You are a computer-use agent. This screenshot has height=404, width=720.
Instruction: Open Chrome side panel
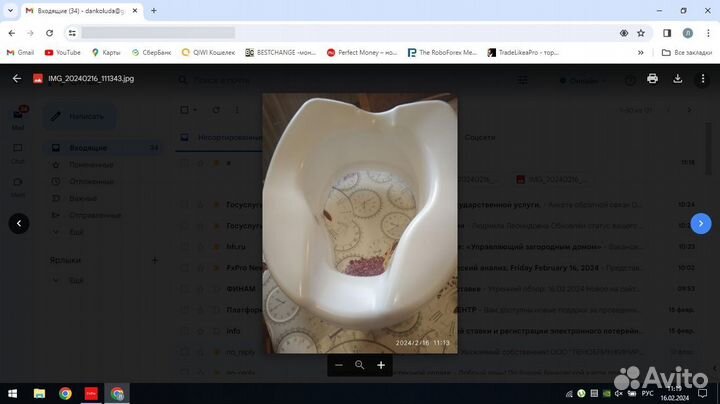[x=667, y=33]
